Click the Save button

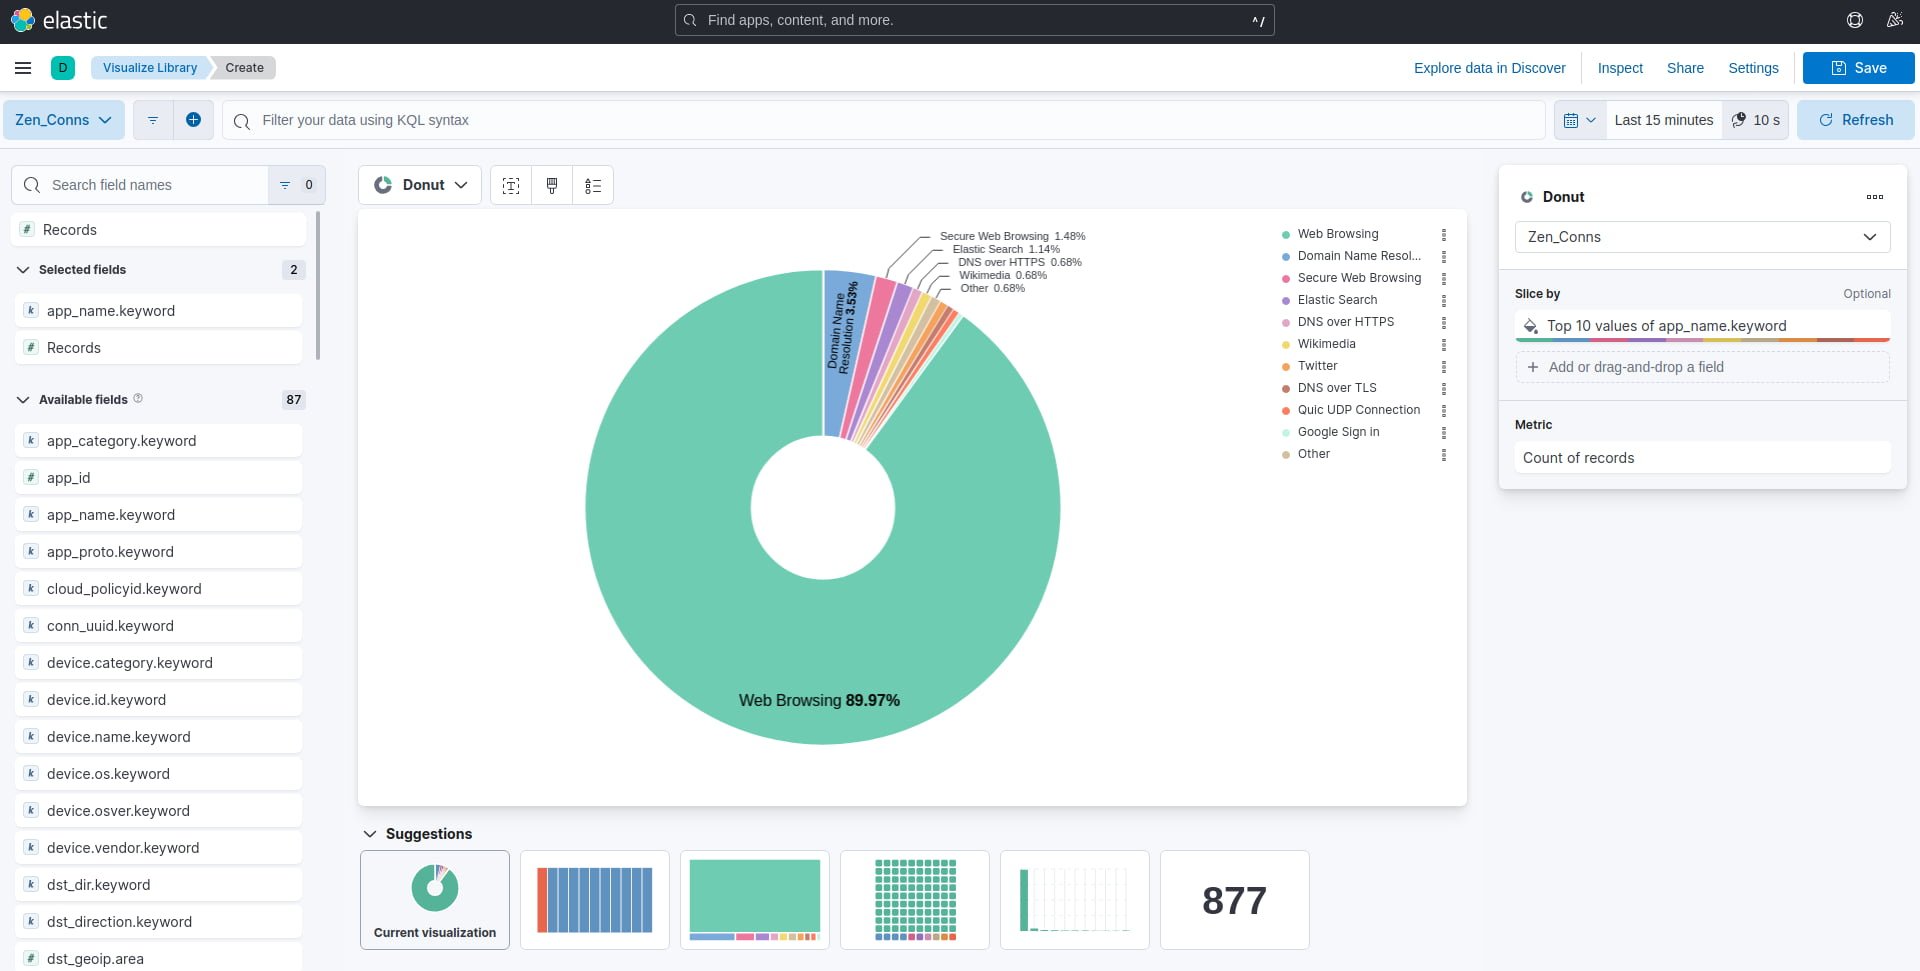tap(1858, 68)
